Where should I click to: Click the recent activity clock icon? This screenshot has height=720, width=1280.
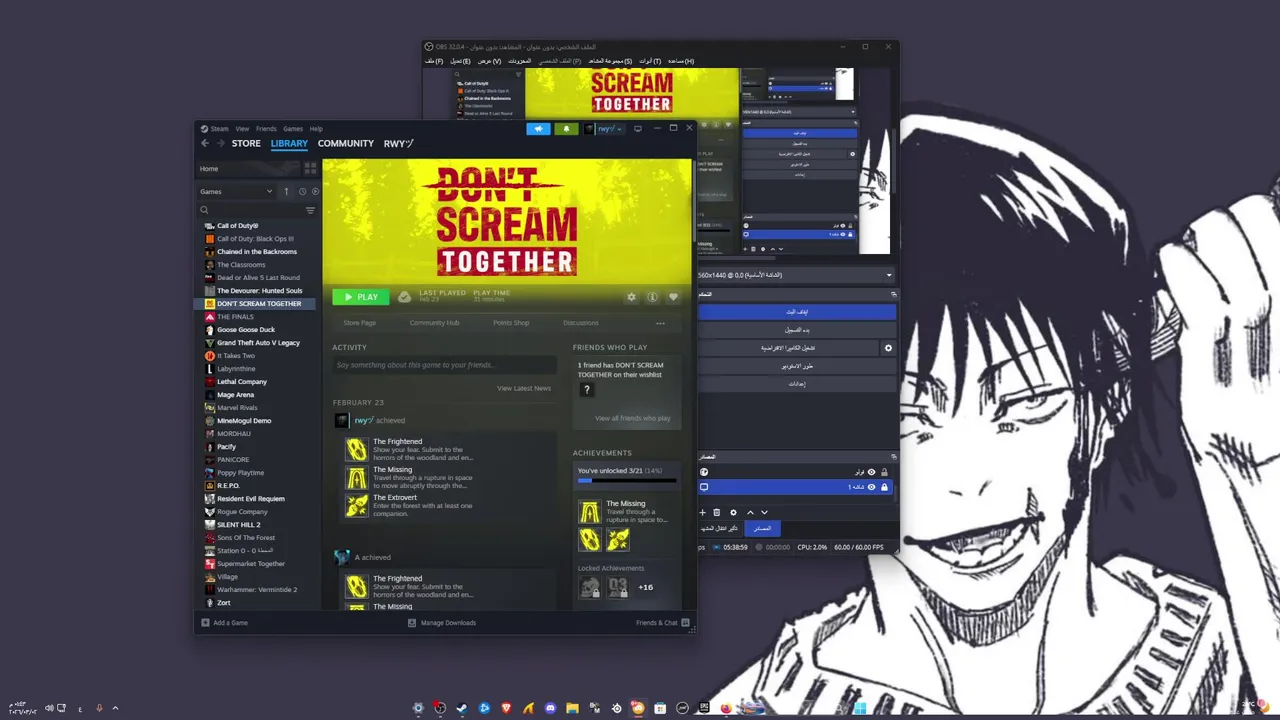[302, 191]
